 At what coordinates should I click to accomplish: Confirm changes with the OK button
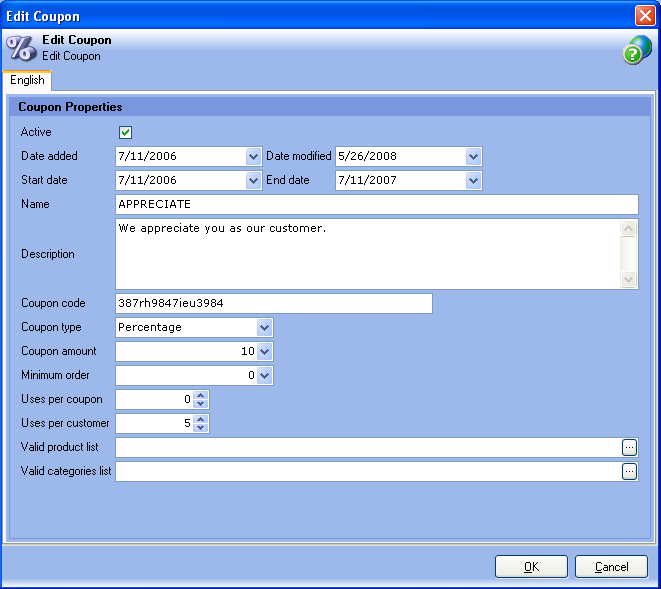531,567
